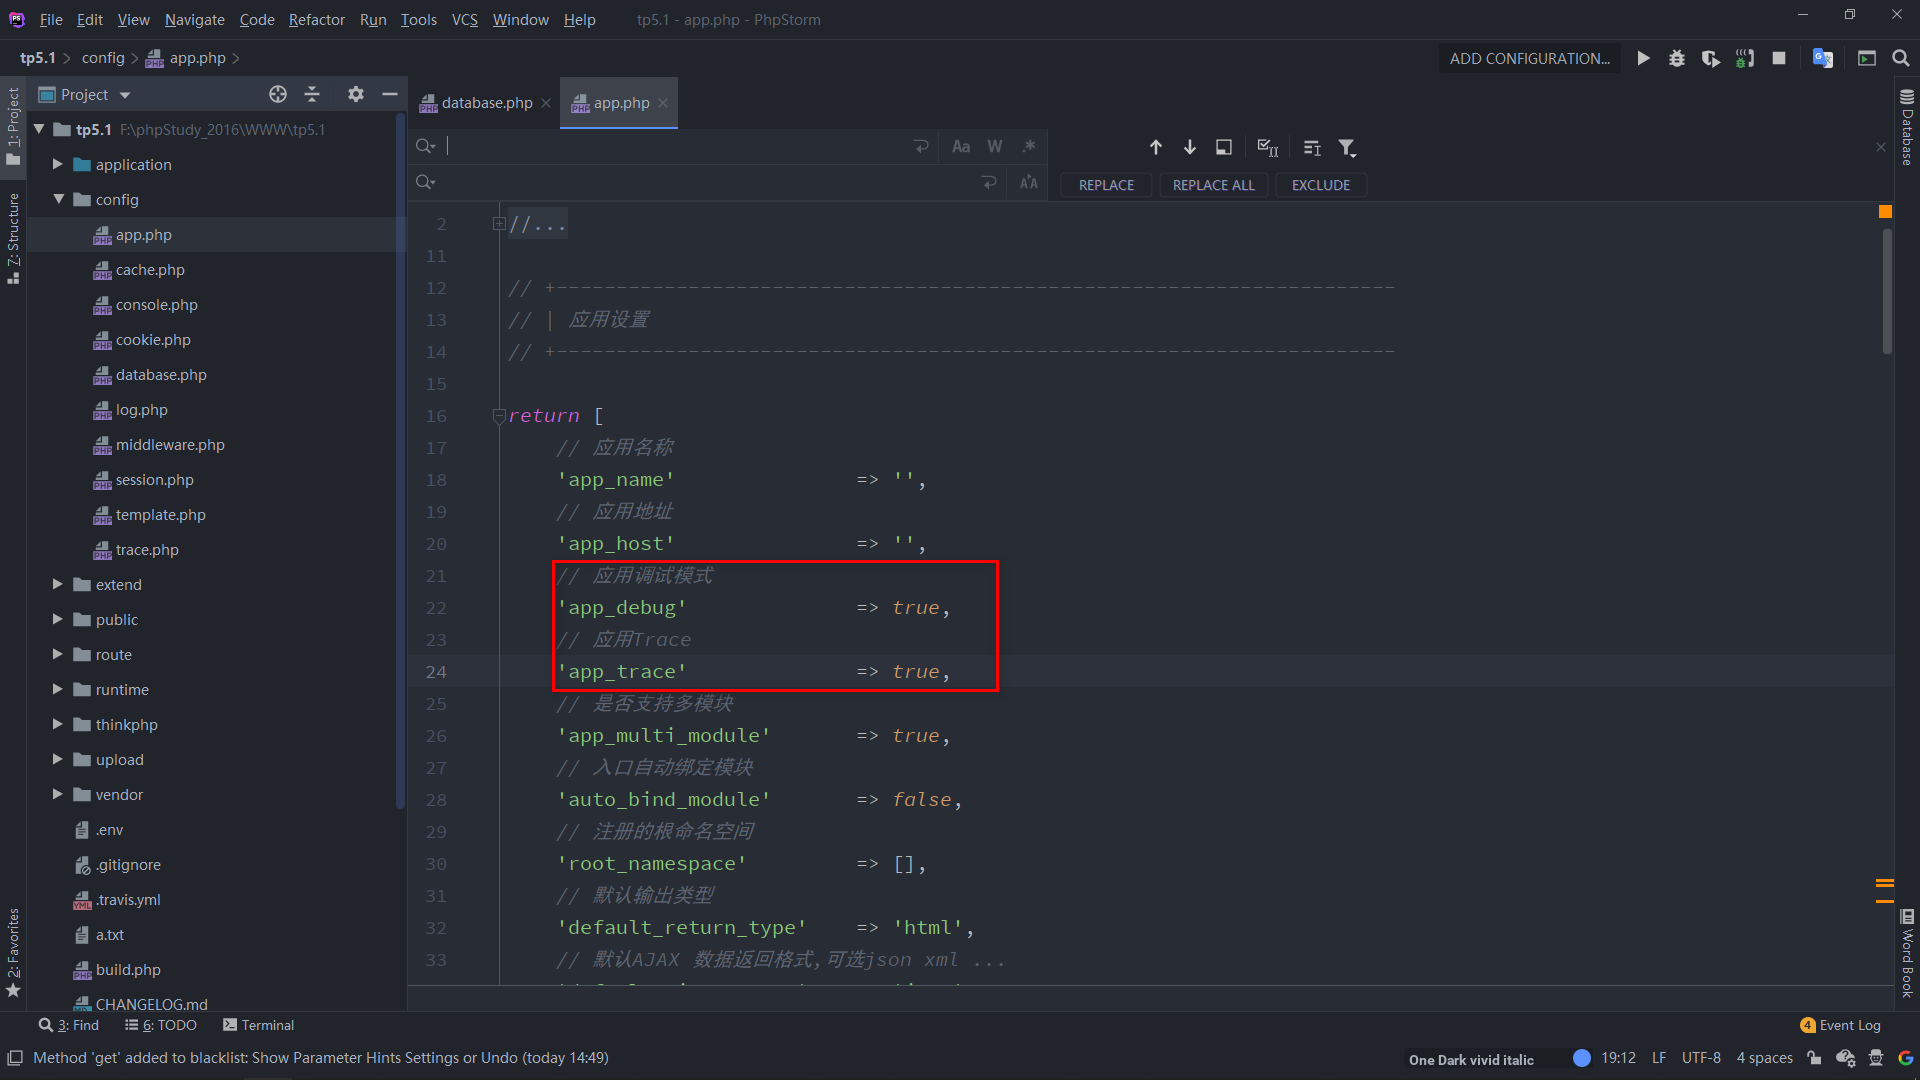Select database.php in project tree
Screen dimensions: 1920x1080
161,374
